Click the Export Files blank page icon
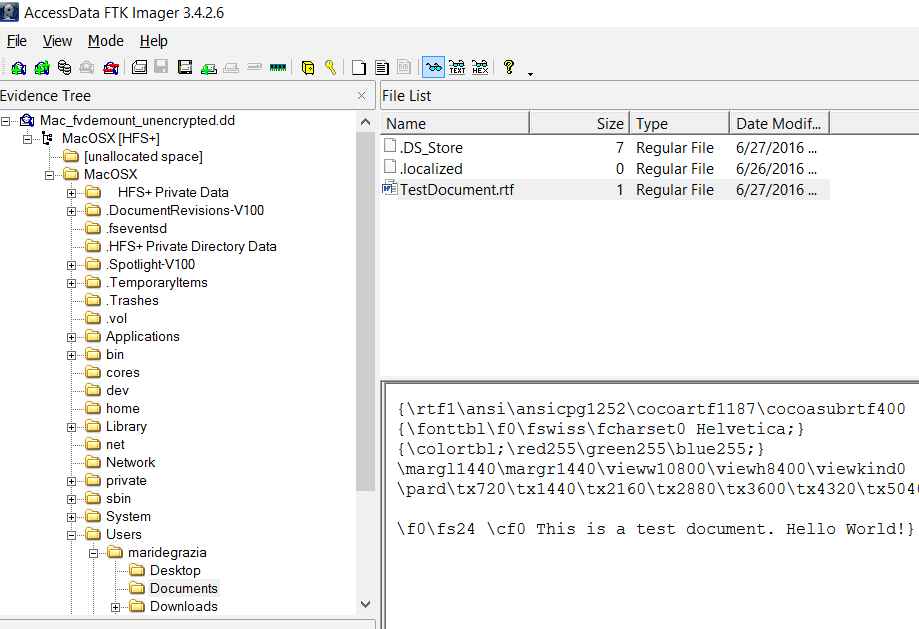Screen dimensions: 919x629 click(x=359, y=68)
